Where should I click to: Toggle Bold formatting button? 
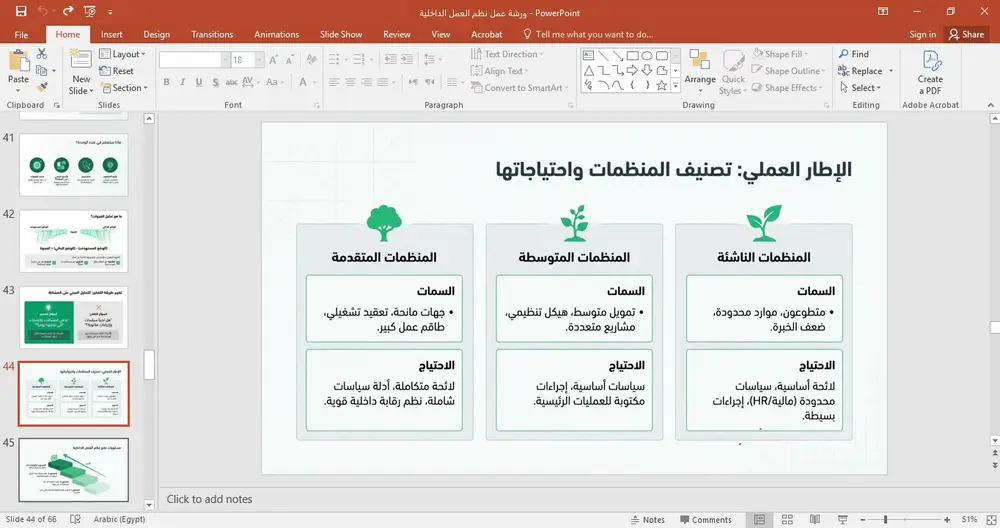coord(166,82)
